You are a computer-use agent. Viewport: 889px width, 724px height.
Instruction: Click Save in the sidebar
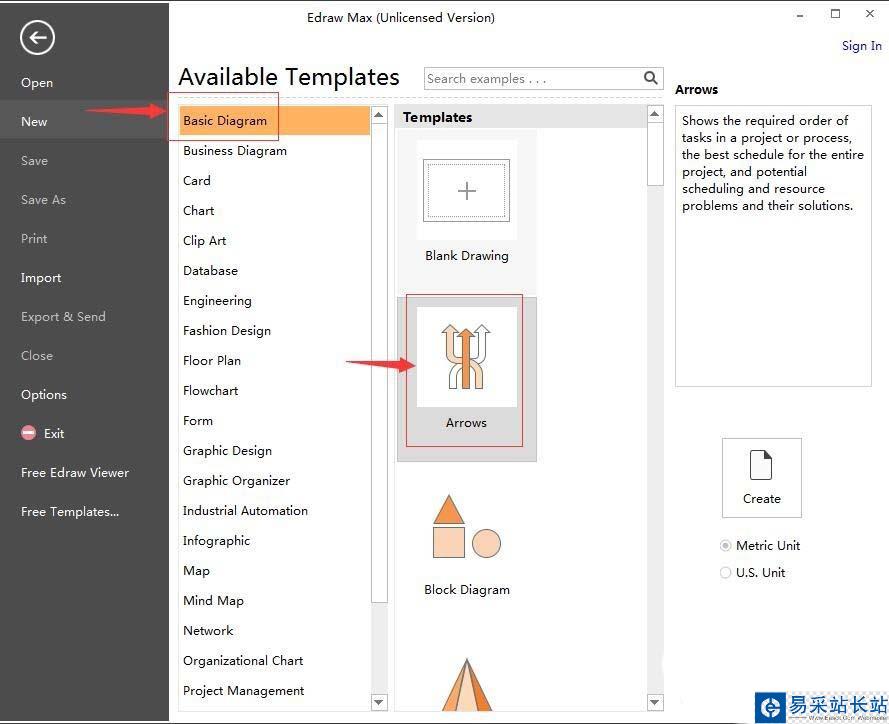point(34,160)
